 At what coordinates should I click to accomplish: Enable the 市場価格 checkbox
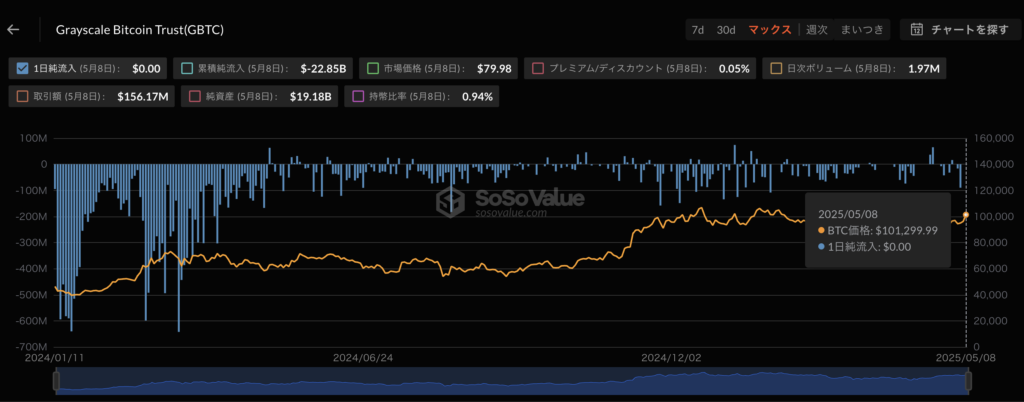(373, 69)
